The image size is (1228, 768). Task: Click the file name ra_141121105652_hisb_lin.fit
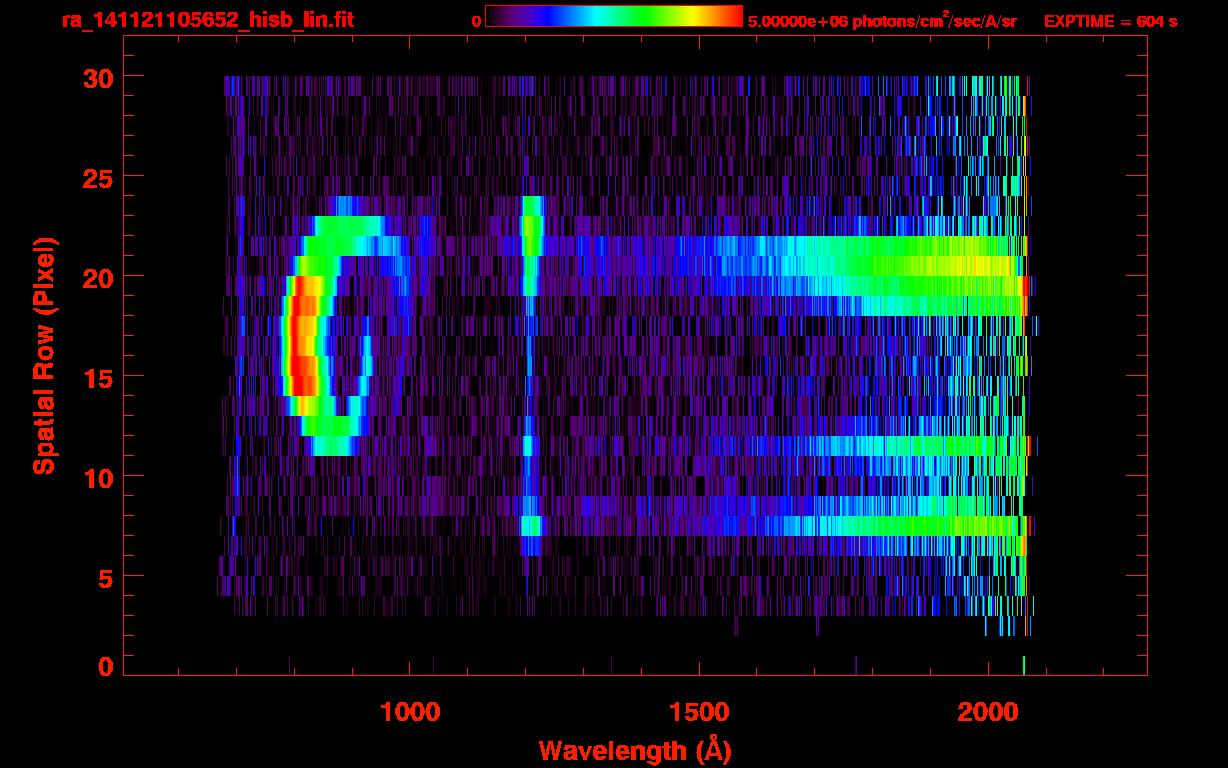pos(206,20)
